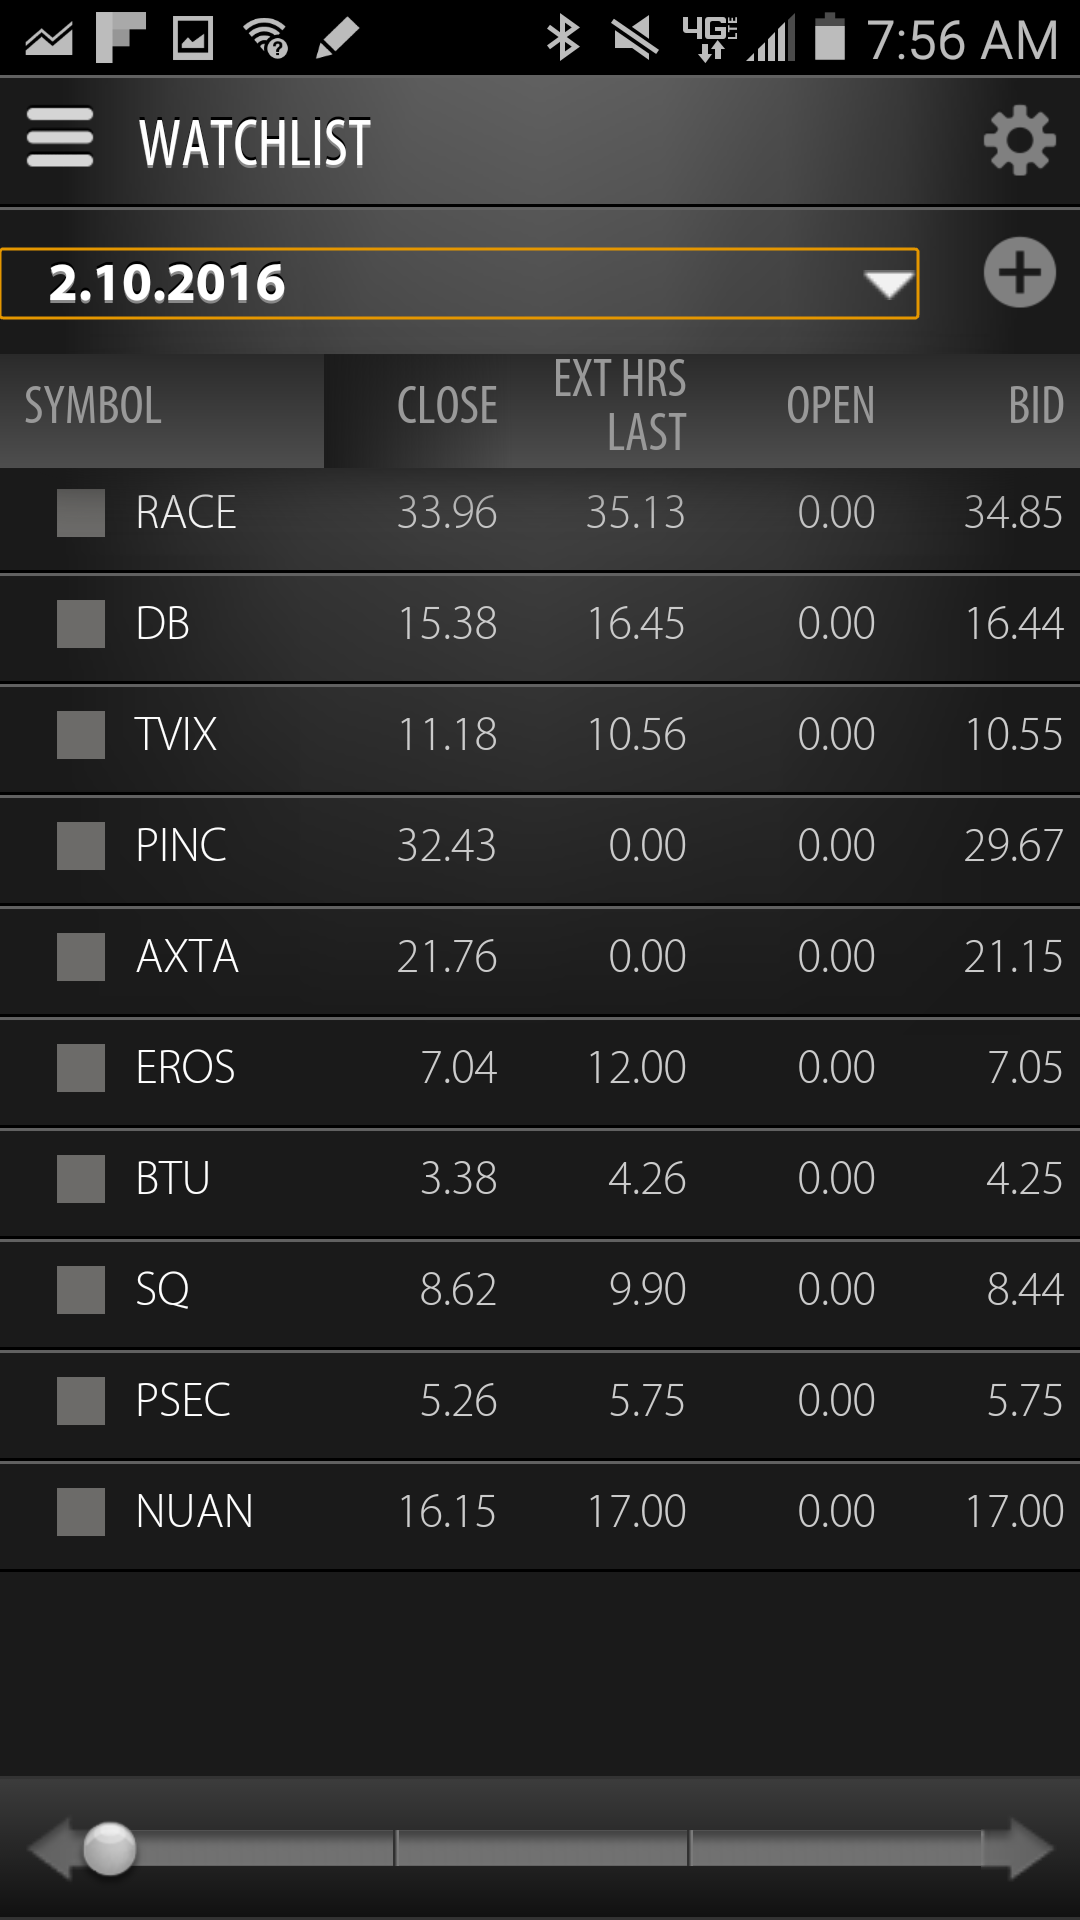Click the dropdown arrow beside 2.10.2016
The width and height of the screenshot is (1080, 1920).
point(889,285)
